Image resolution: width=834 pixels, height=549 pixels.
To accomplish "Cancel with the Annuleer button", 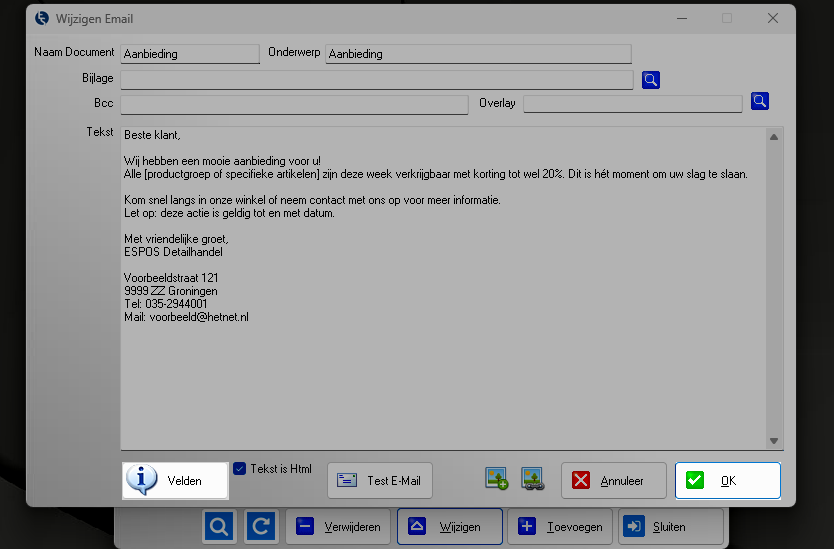I will (x=614, y=480).
